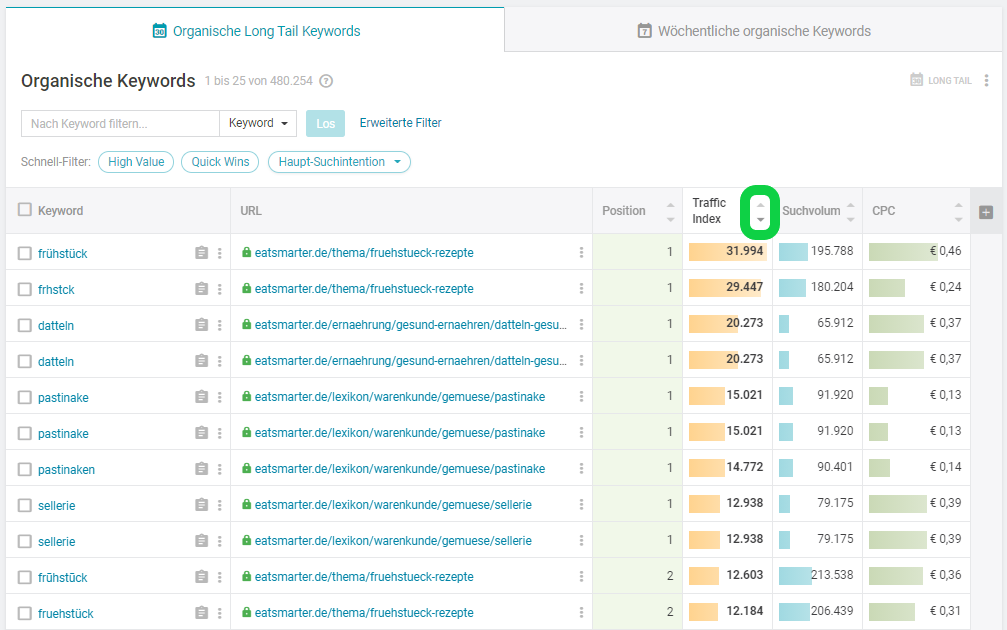Add a column with the plus icon
This screenshot has width=1007, height=630.
tap(986, 212)
